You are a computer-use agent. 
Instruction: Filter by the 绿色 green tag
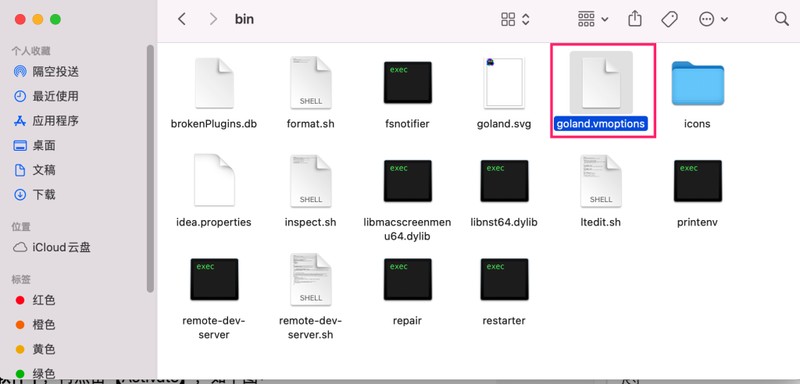(x=35, y=373)
